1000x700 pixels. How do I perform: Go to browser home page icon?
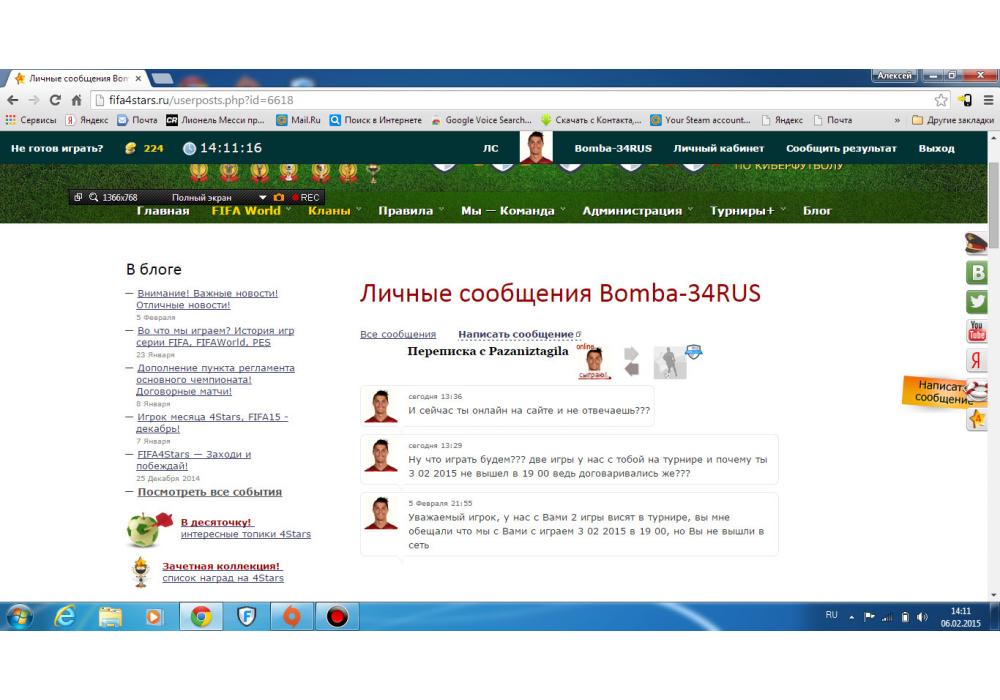point(76,100)
